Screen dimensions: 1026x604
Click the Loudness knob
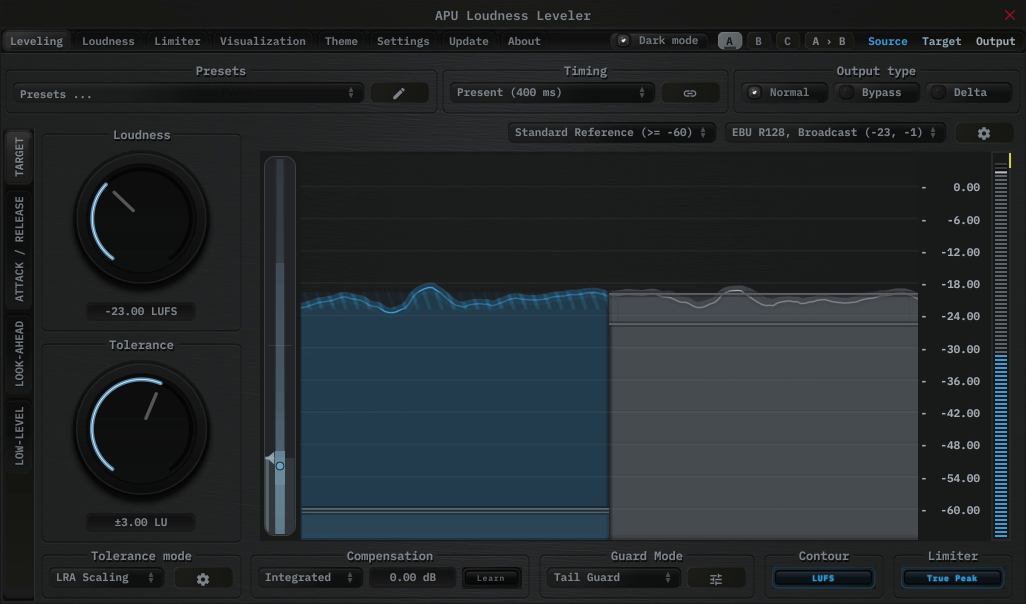tap(141, 219)
